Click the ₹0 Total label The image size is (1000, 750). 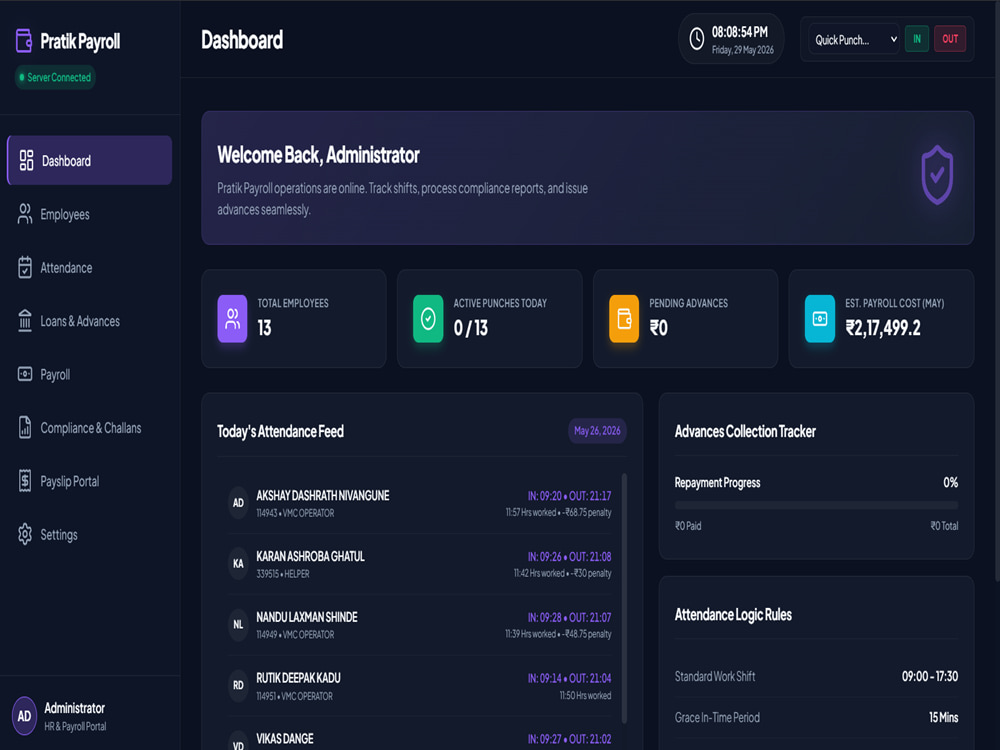coord(944,526)
